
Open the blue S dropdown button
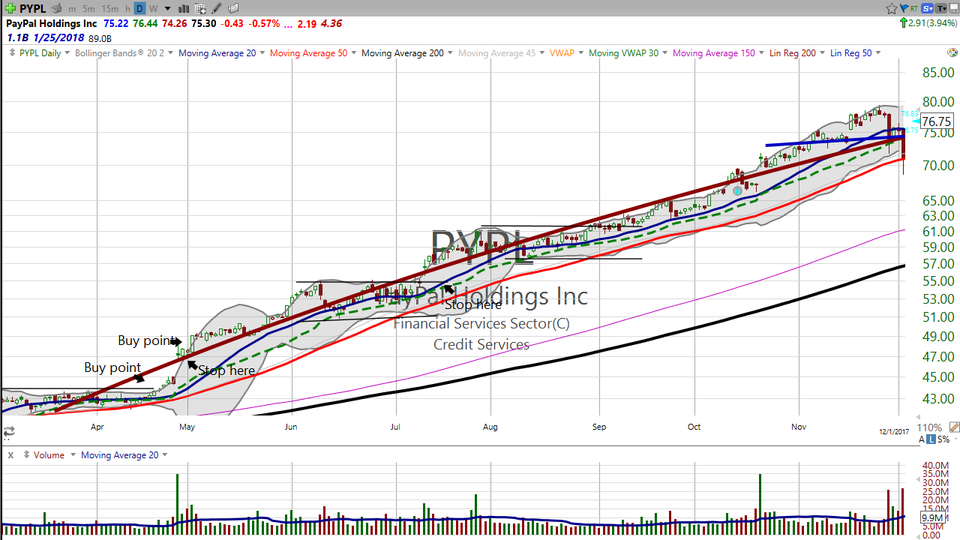pos(928,8)
